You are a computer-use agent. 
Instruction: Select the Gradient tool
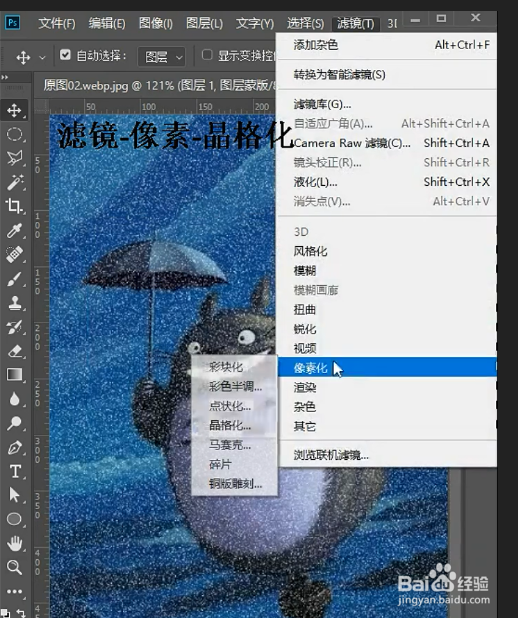click(15, 374)
